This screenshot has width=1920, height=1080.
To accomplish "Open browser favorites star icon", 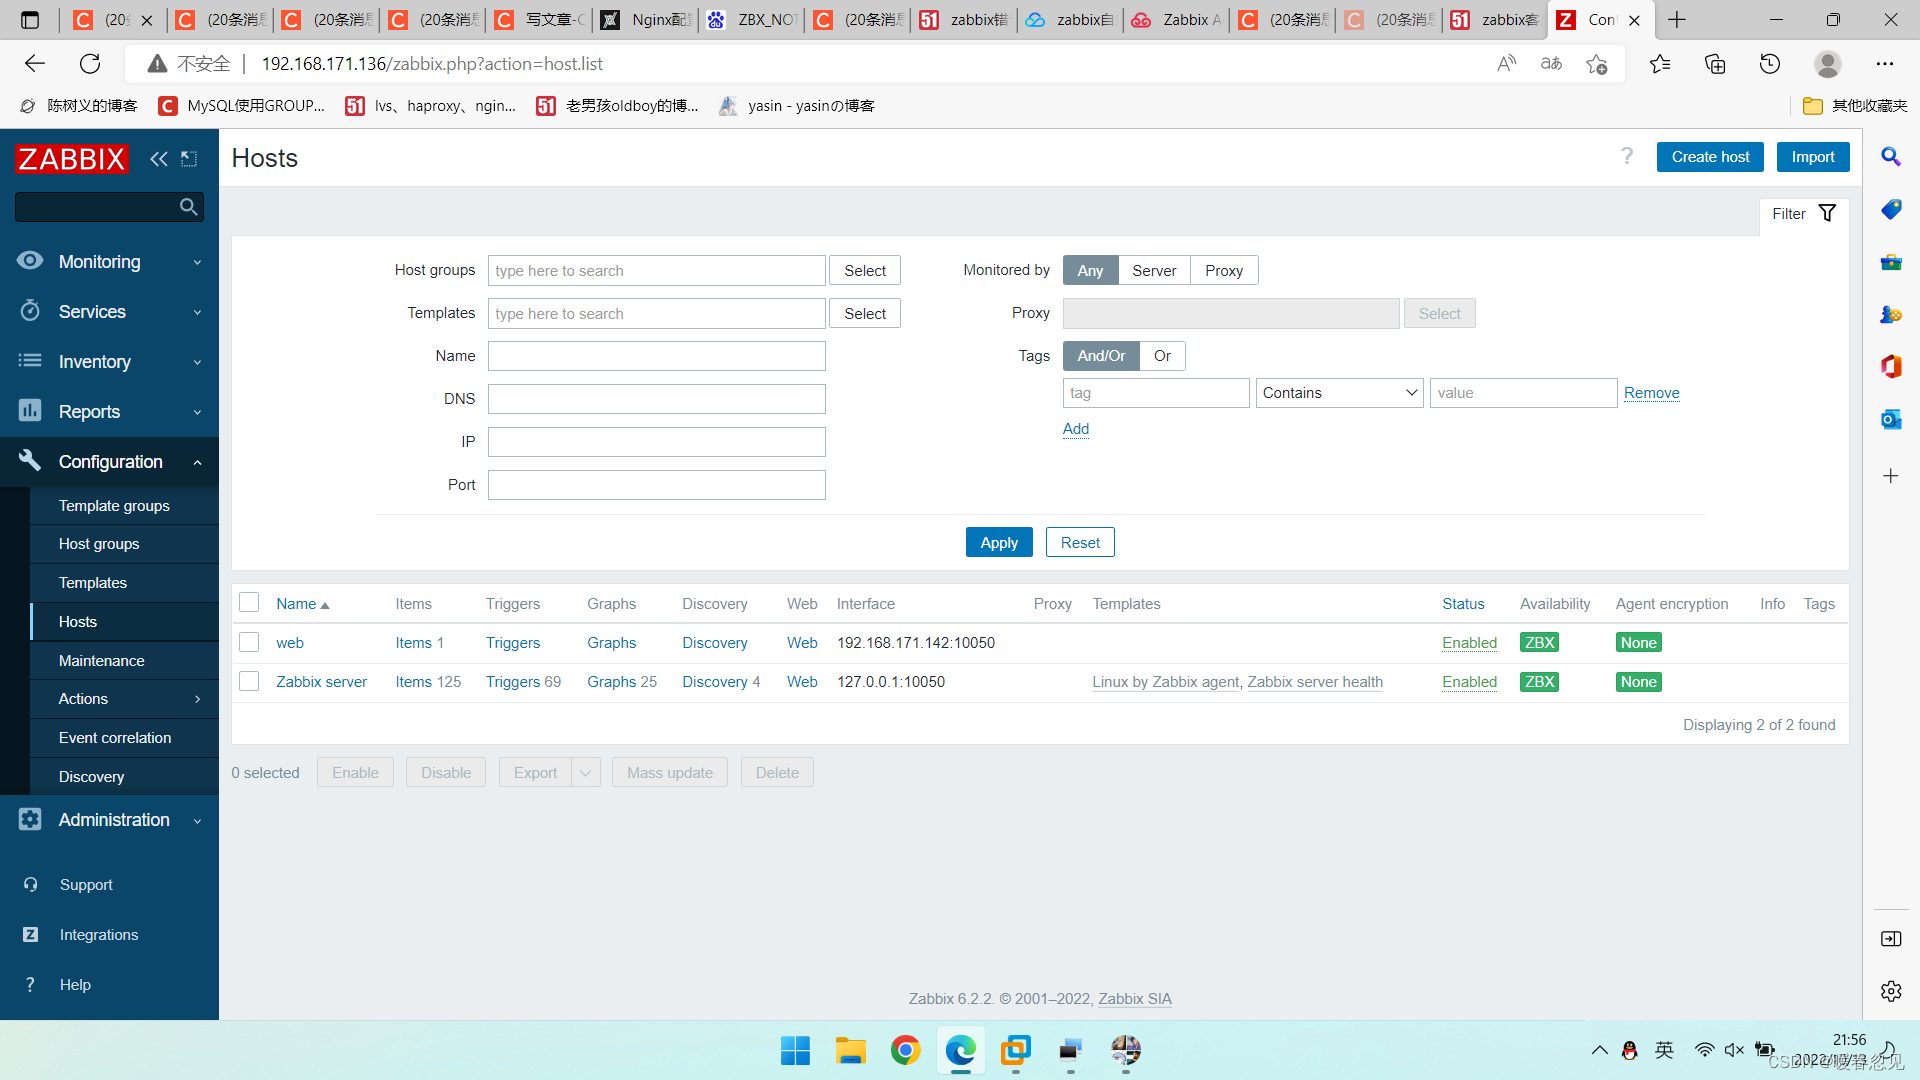I will tap(1660, 64).
